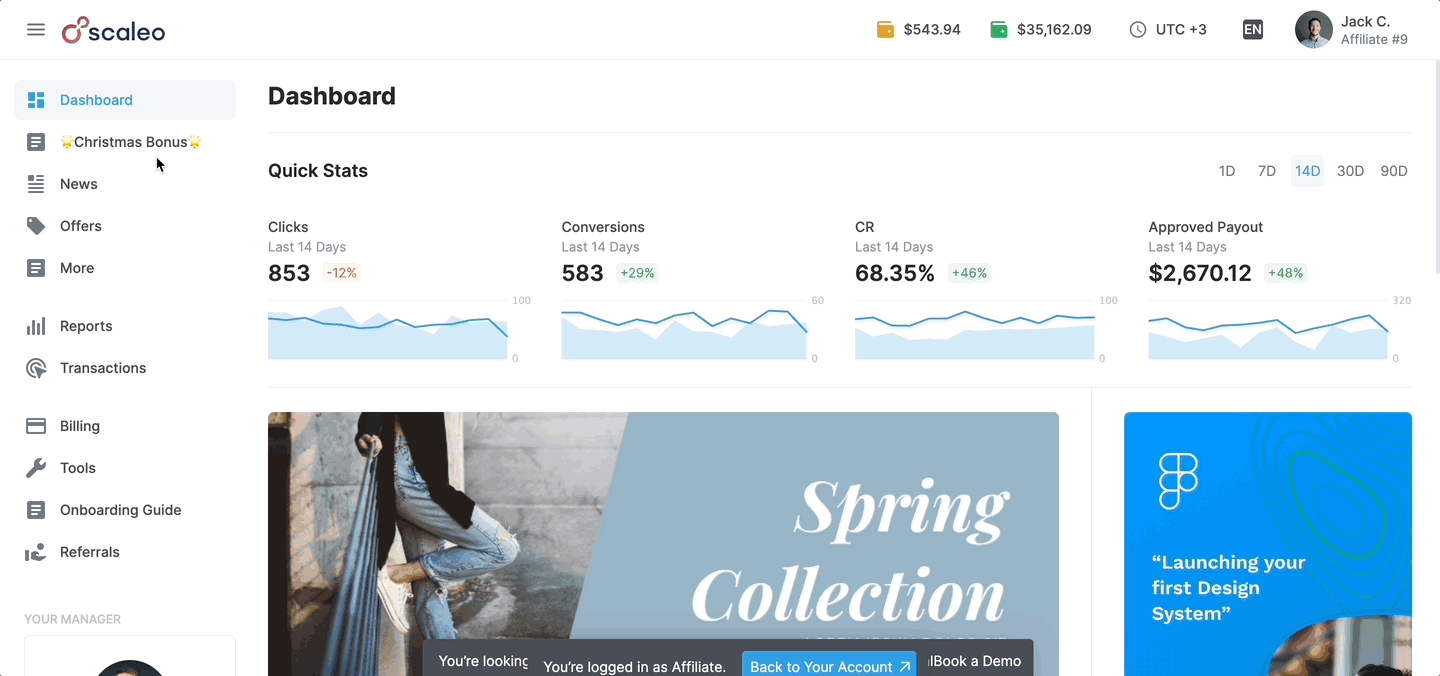This screenshot has height=676, width=1440.
Task: Click the $2,670.12 payout value
Action: [1200, 273]
